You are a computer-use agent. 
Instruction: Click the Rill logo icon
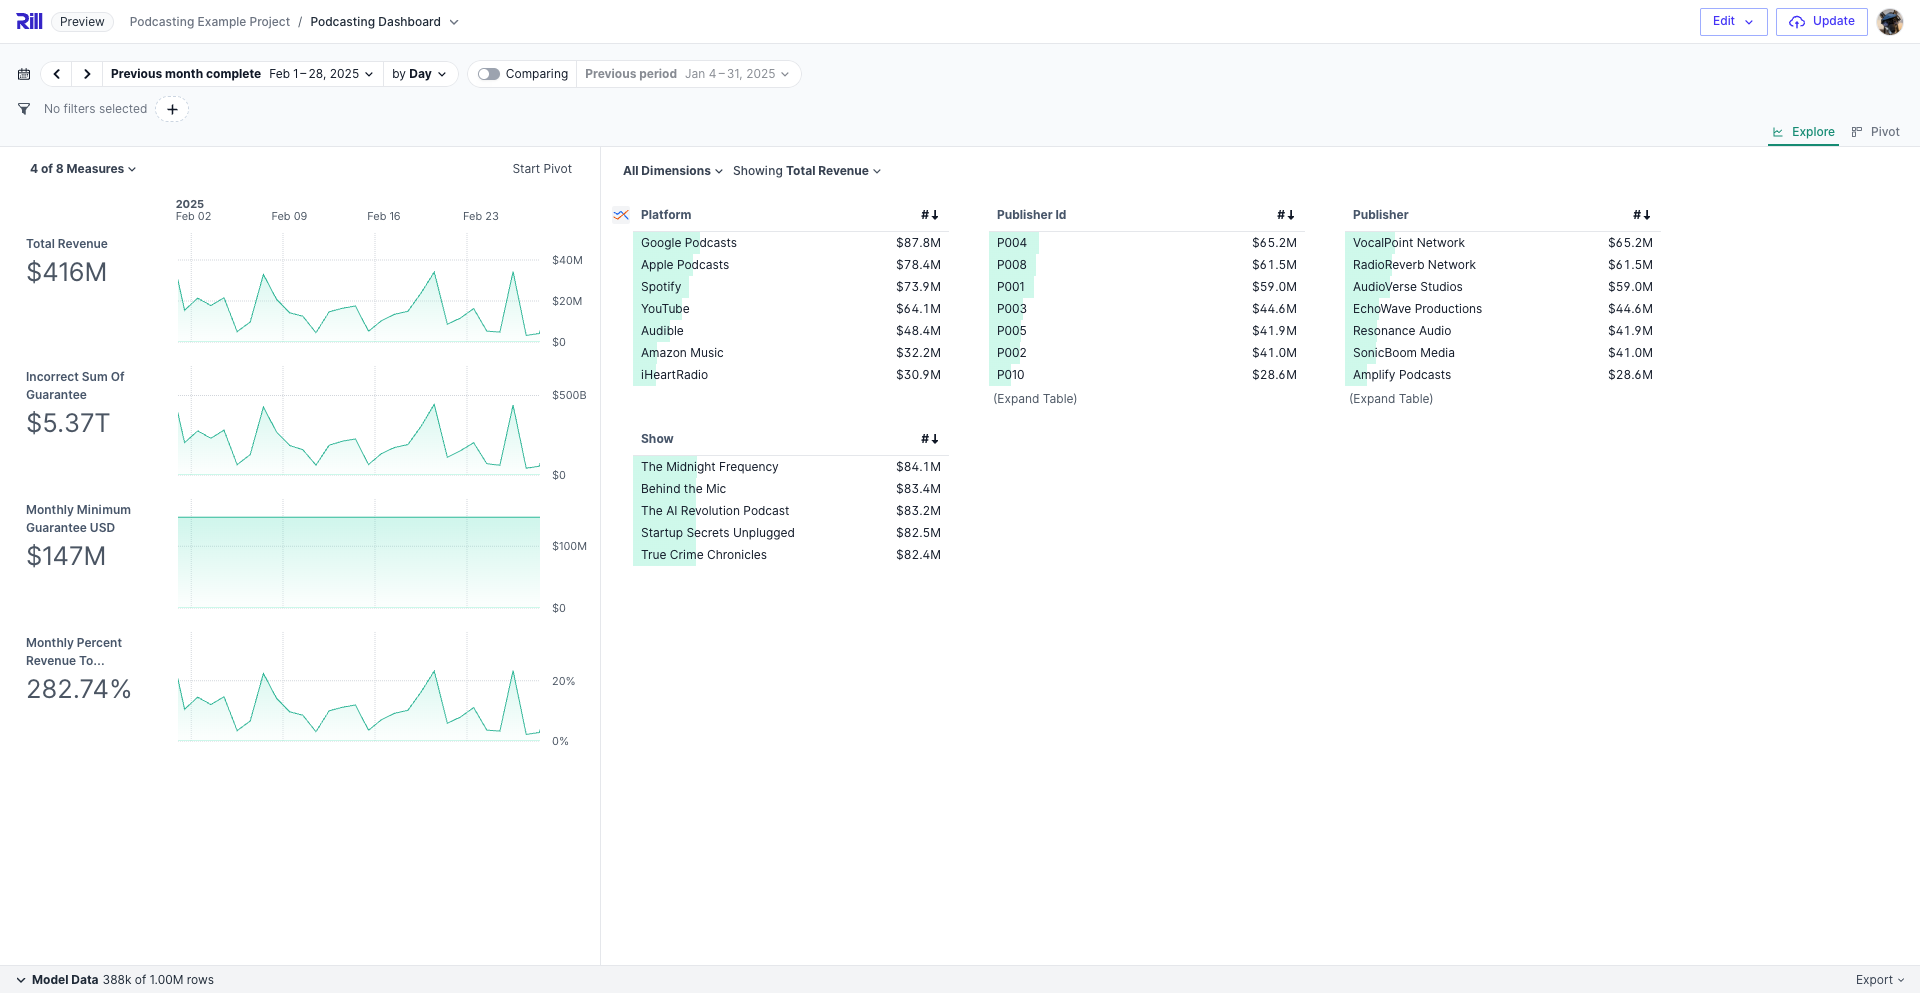point(29,21)
